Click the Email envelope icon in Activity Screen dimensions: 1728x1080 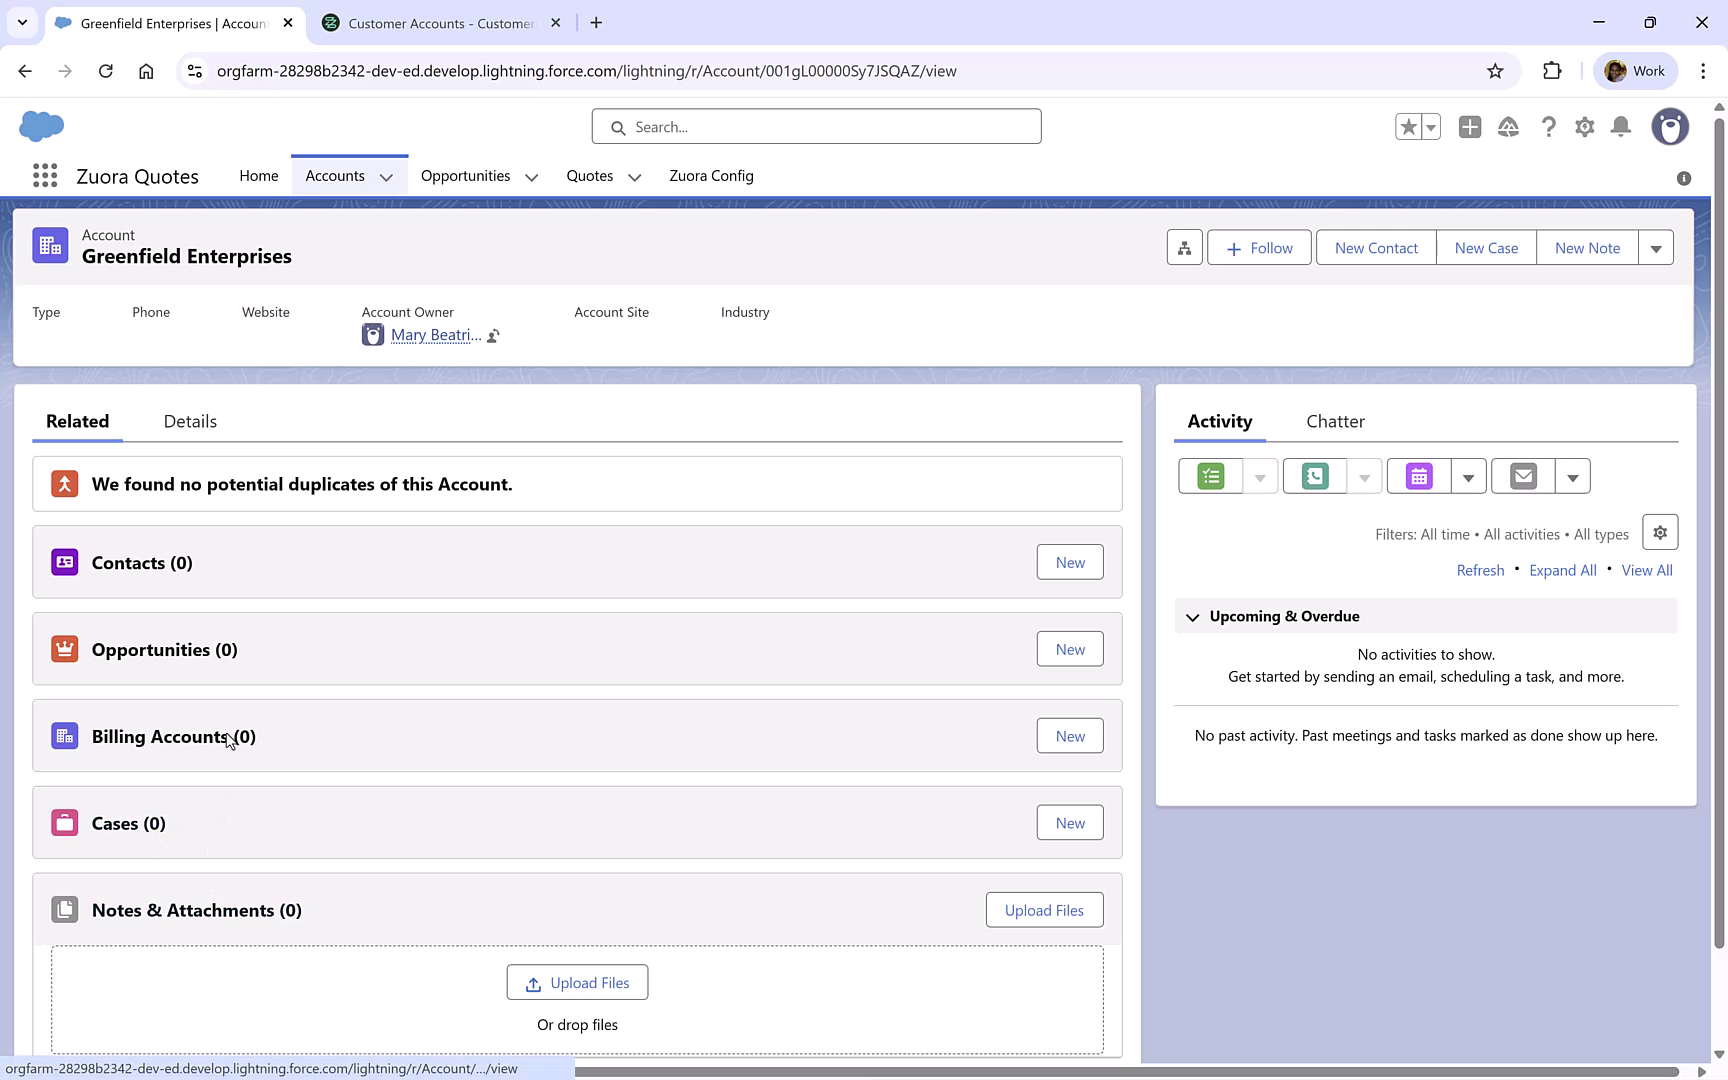click(1523, 476)
